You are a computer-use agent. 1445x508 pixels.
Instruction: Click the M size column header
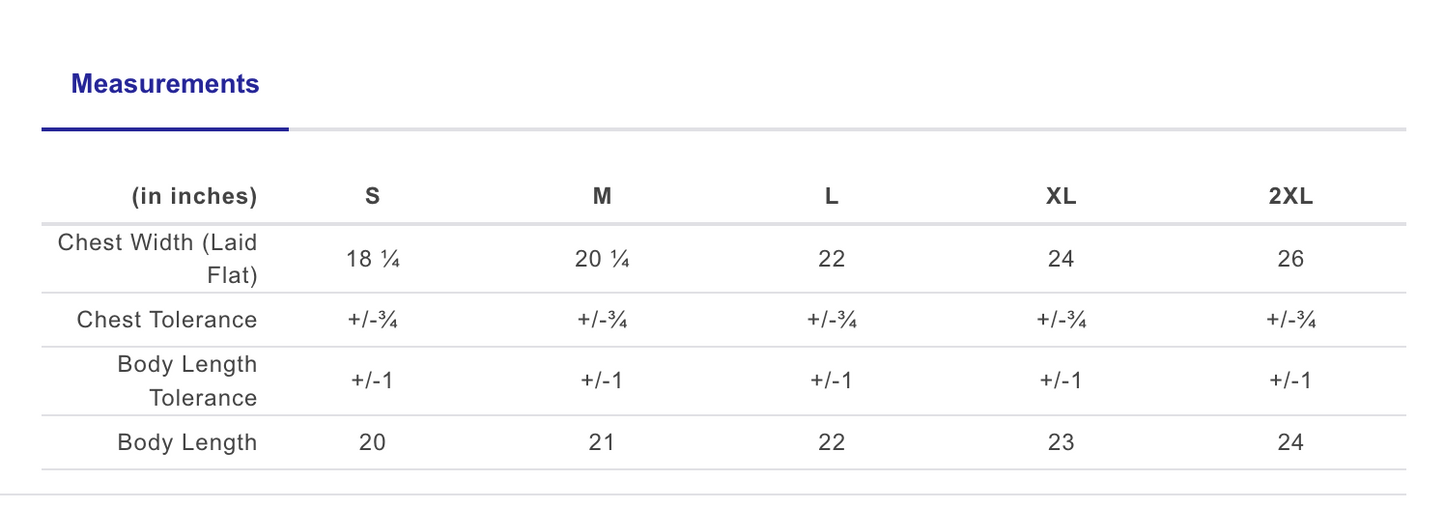pyautogui.click(x=602, y=197)
